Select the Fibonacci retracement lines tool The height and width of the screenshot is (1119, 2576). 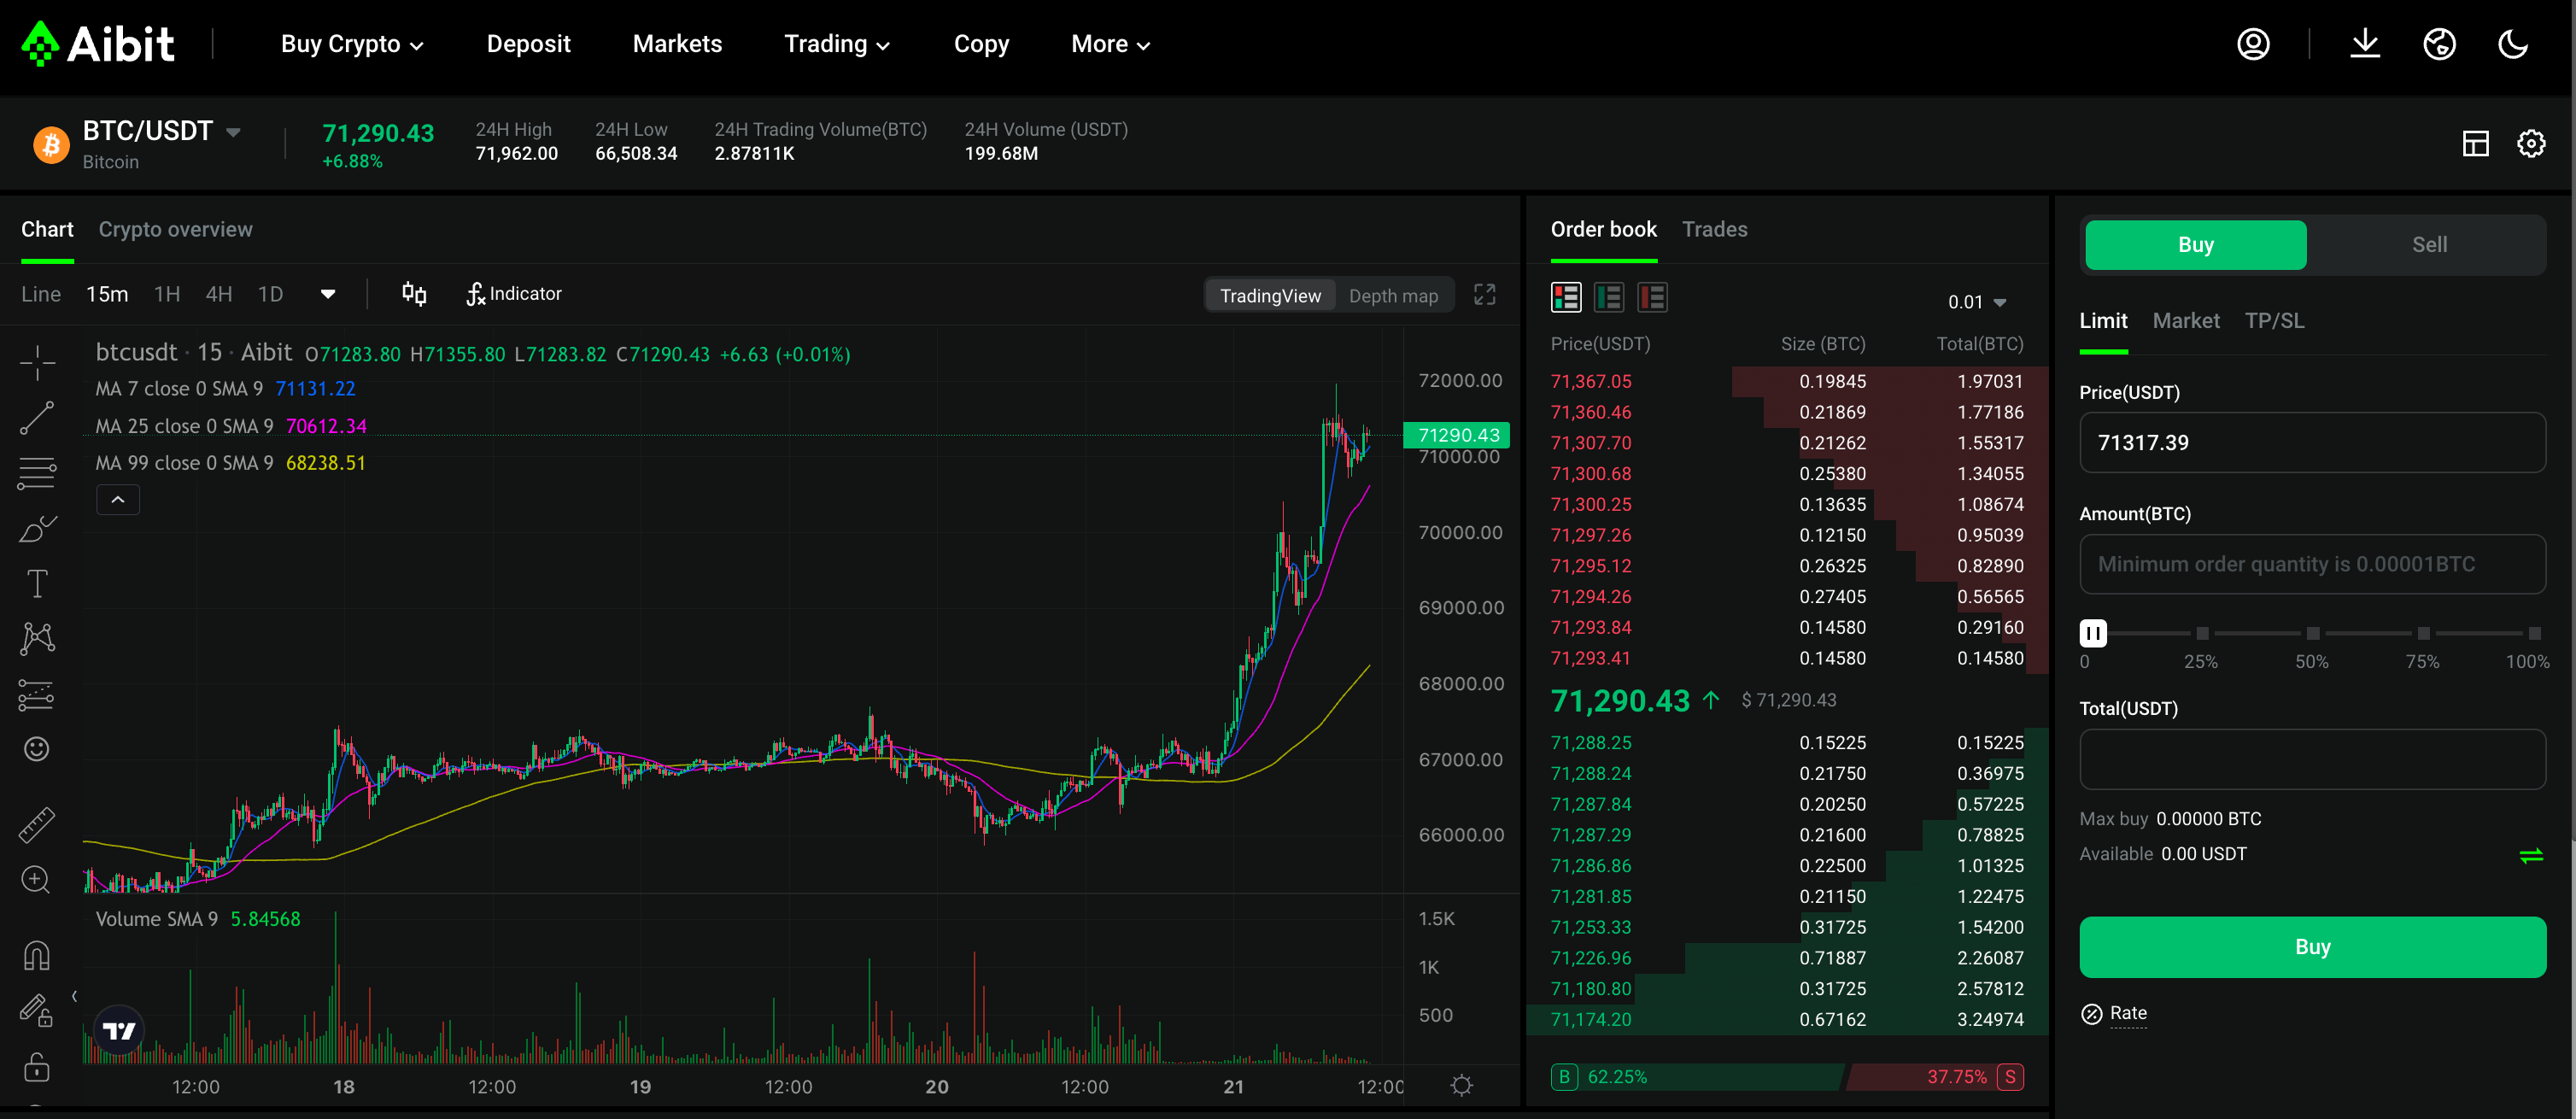pyautogui.click(x=37, y=473)
